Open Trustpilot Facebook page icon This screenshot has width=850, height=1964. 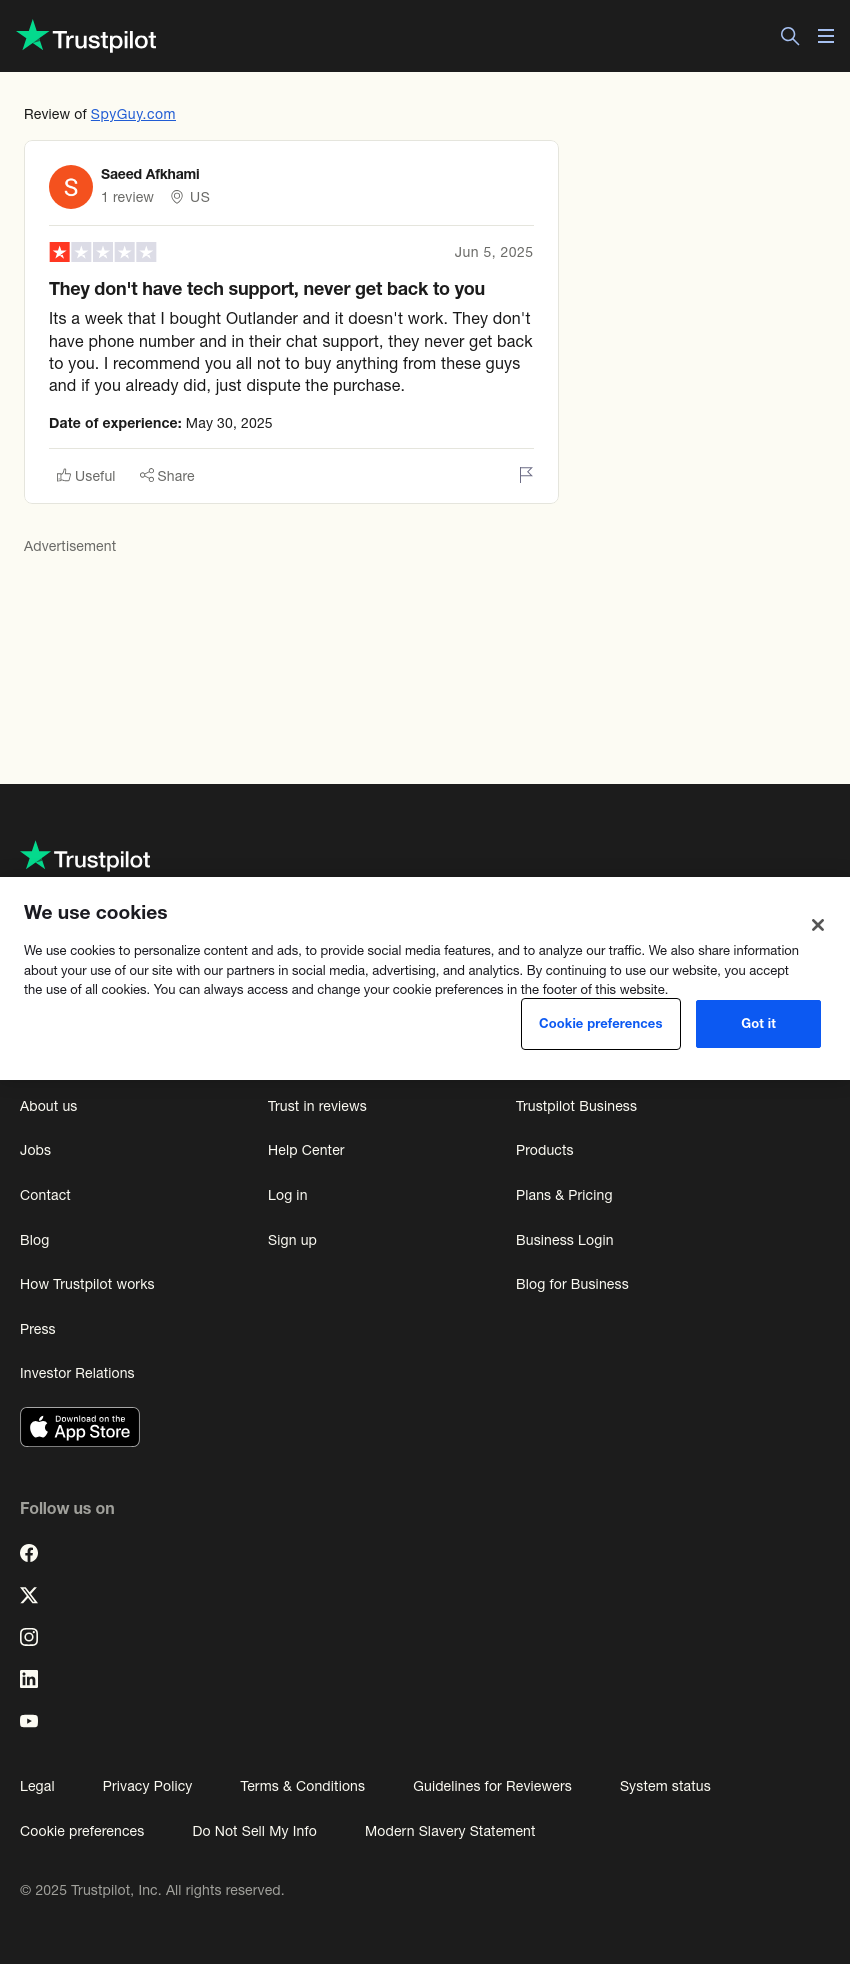pos(29,1553)
